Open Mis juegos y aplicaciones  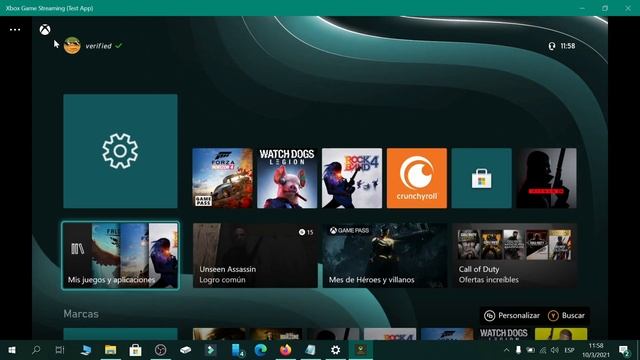click(120, 256)
